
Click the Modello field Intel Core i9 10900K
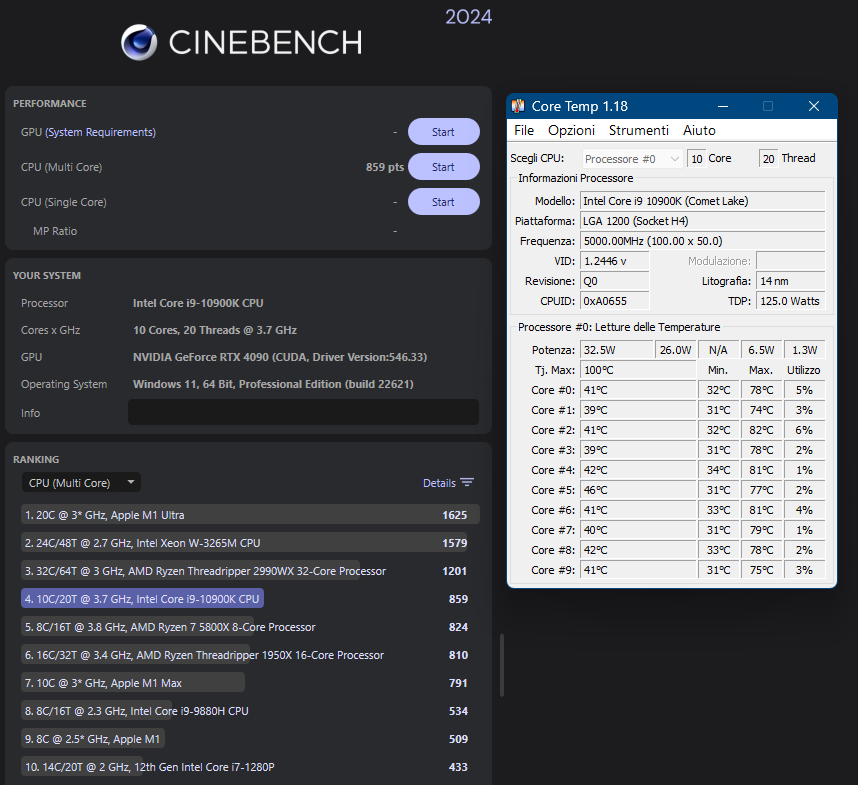[703, 201]
